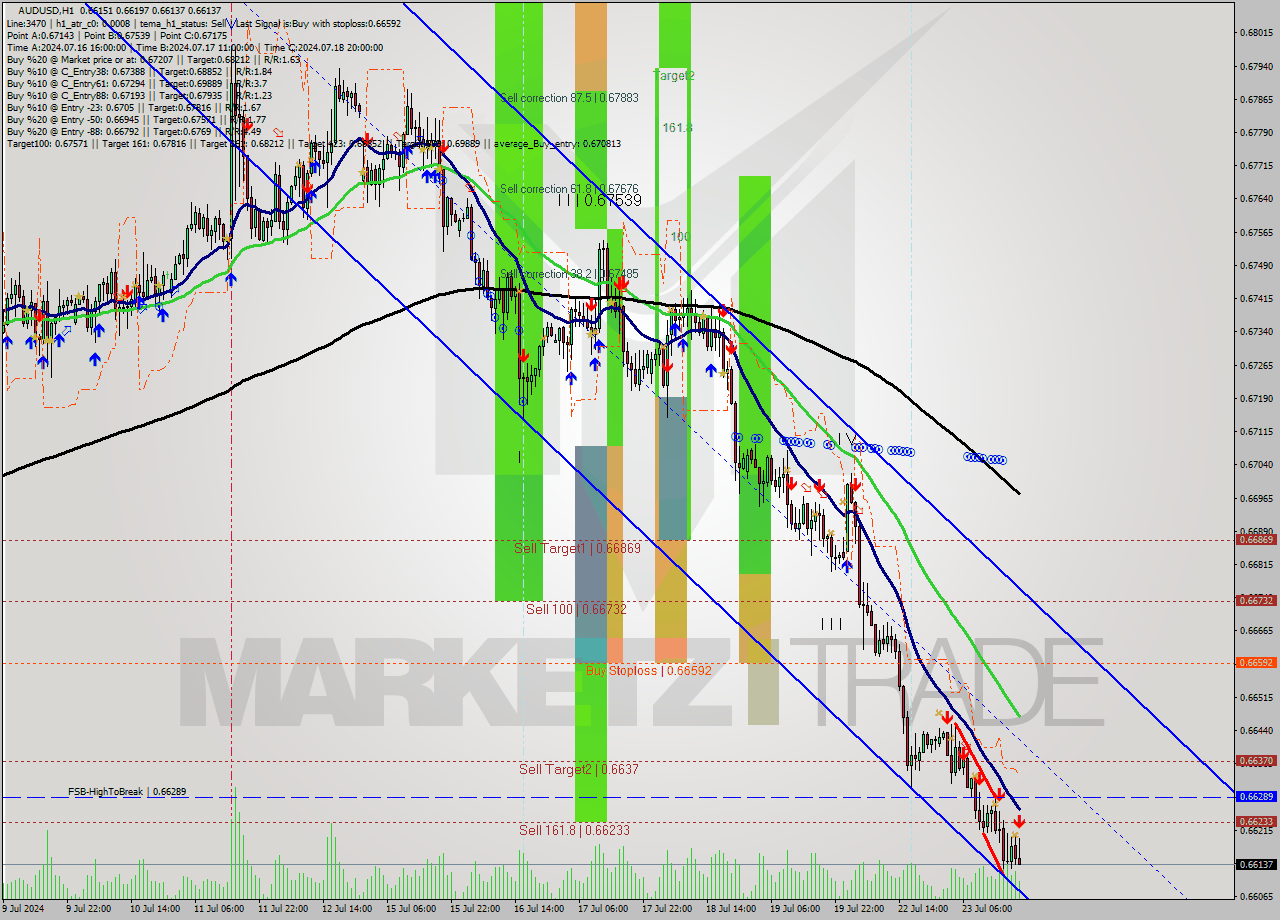
Task: Click 12 Jul 14:00 on time axis
Action: 346,909
